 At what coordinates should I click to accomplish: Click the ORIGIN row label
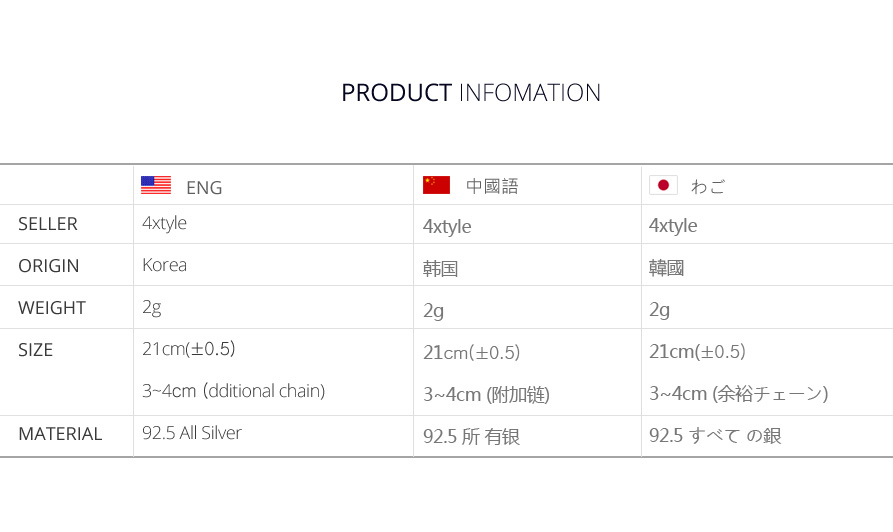[x=49, y=266]
